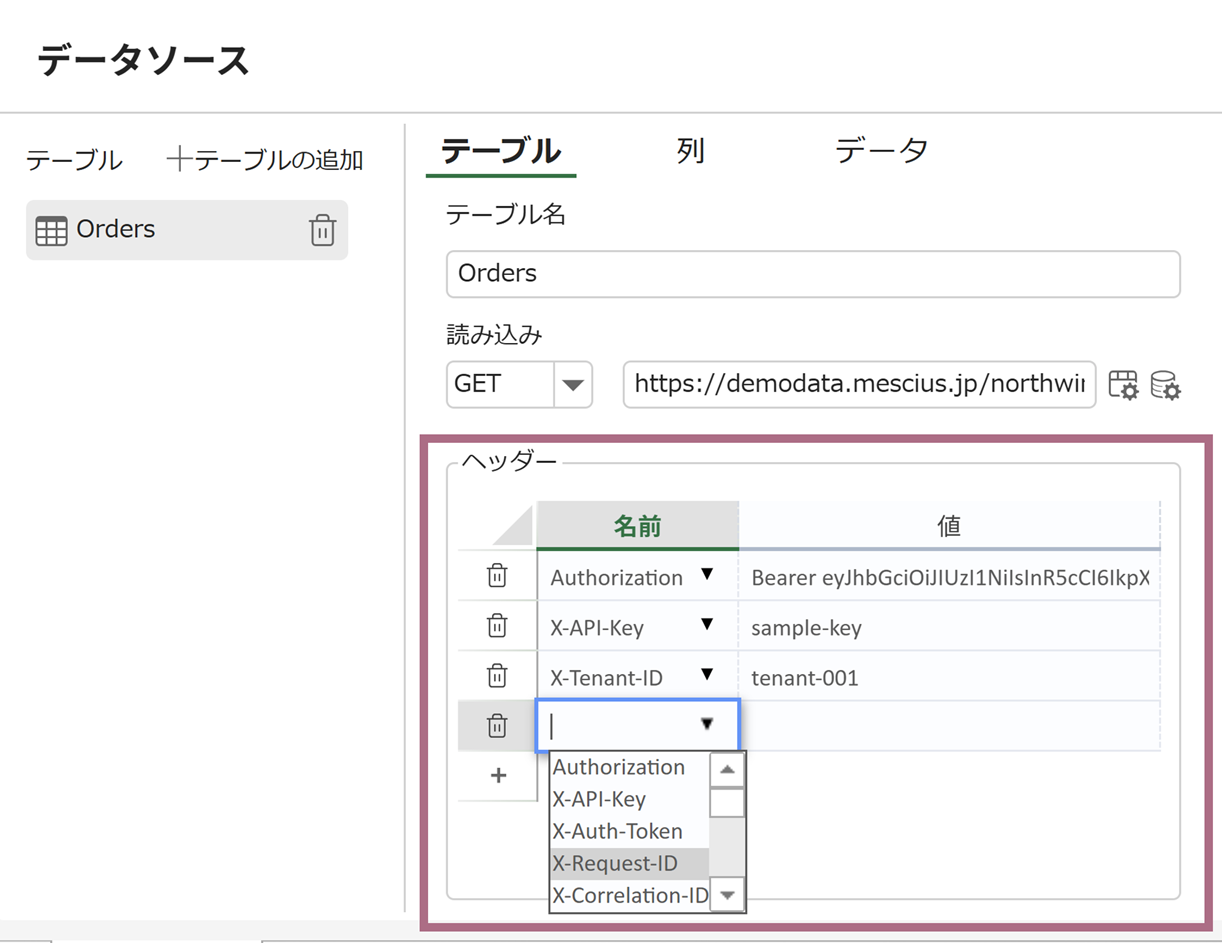The image size is (1222, 943).
Task: Click plus icon for adding table
Action: click(179, 159)
